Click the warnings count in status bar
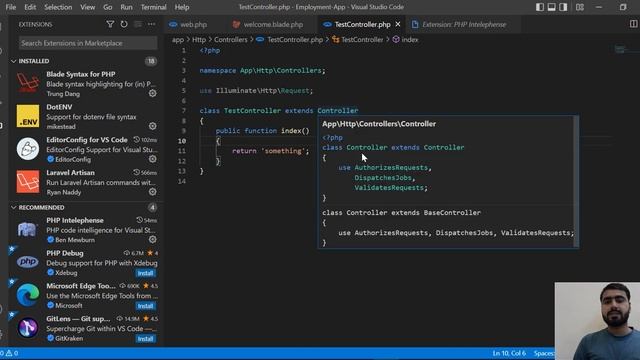This screenshot has height=360, width=640. tap(12, 353)
